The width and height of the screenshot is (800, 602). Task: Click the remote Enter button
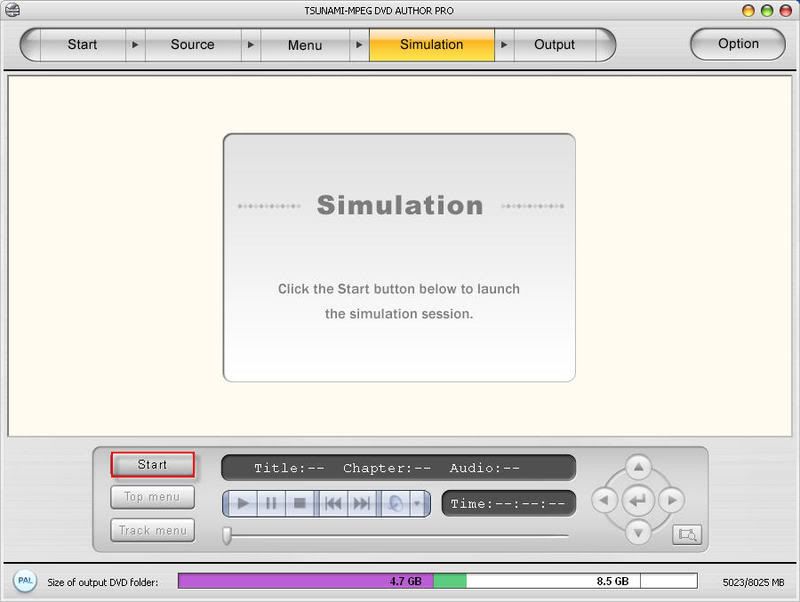tap(638, 500)
